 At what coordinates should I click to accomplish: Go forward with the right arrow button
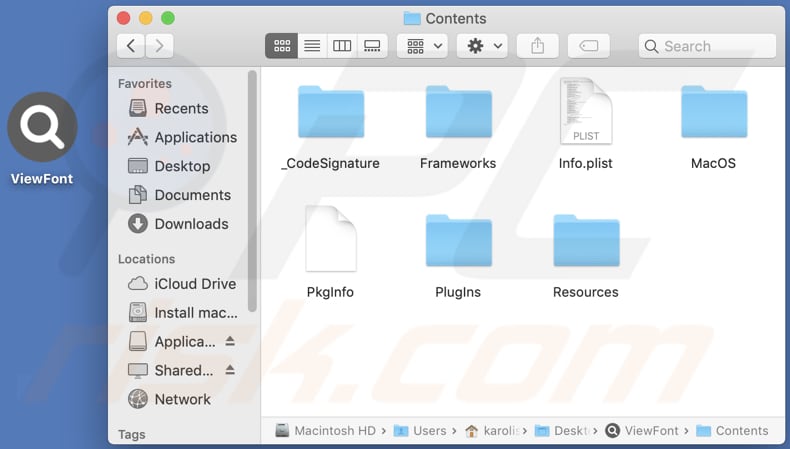pos(159,46)
